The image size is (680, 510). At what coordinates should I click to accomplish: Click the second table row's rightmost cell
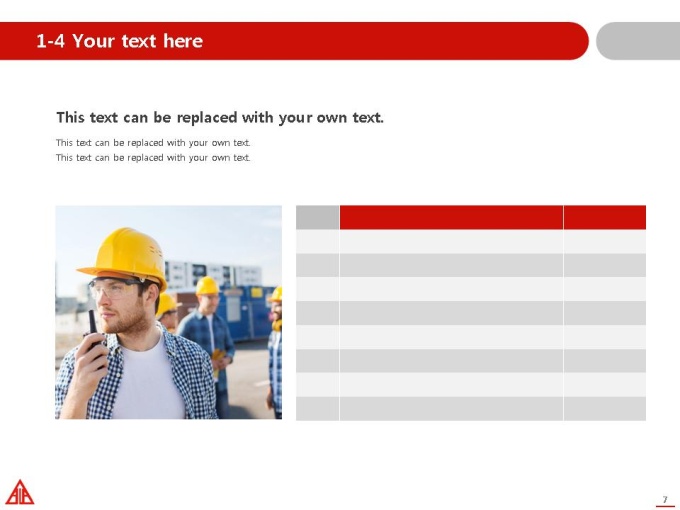pos(605,265)
